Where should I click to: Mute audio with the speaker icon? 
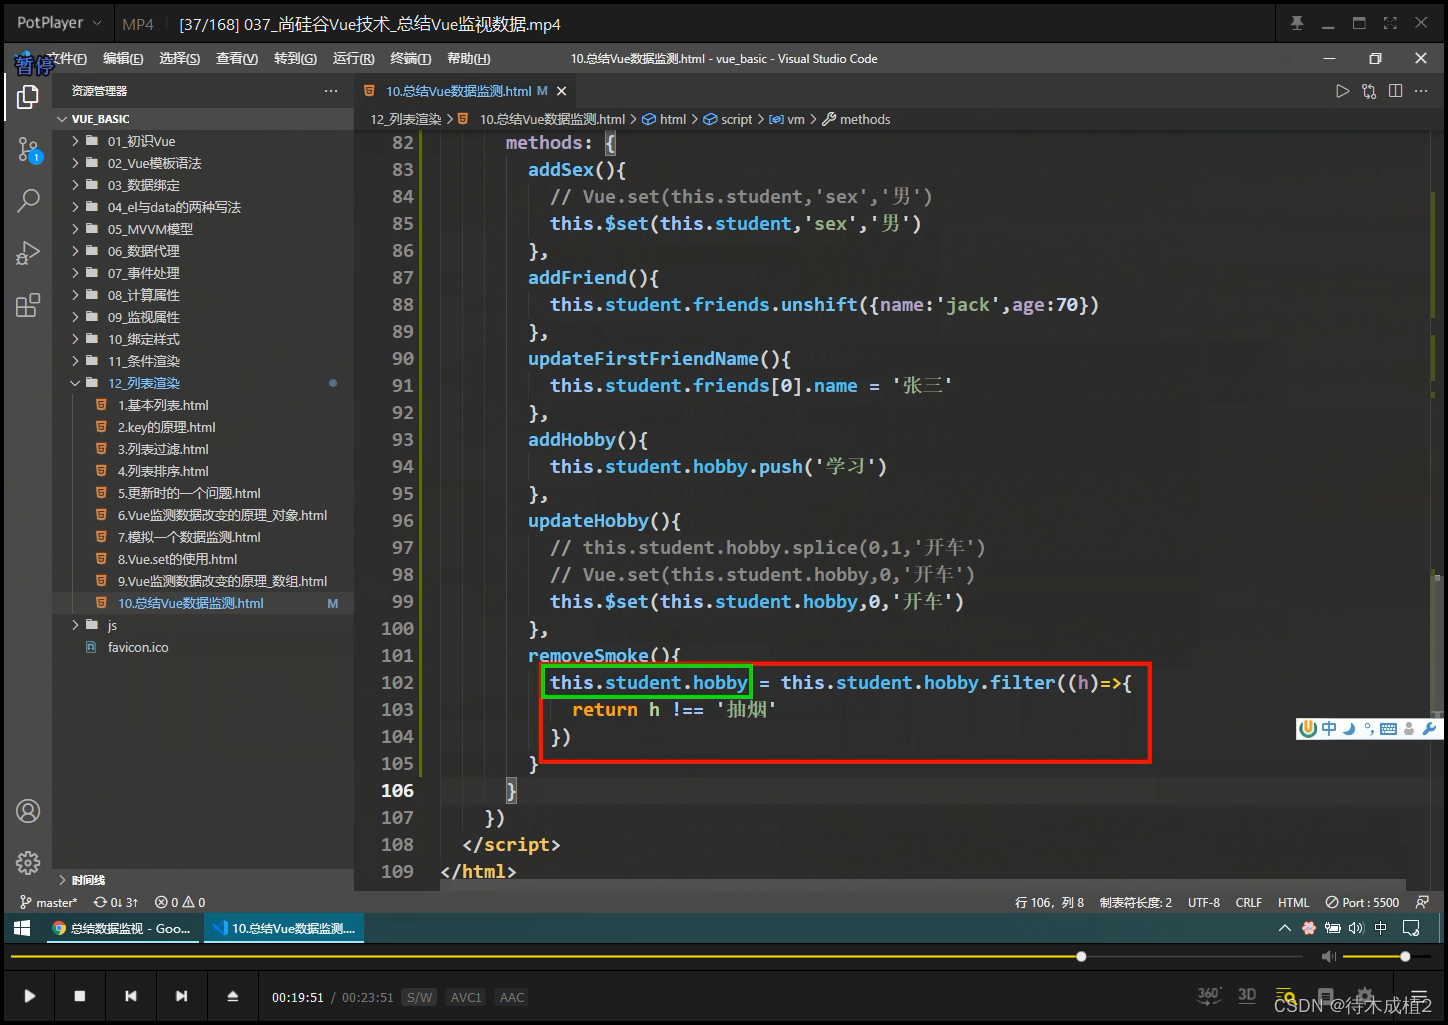(1328, 957)
